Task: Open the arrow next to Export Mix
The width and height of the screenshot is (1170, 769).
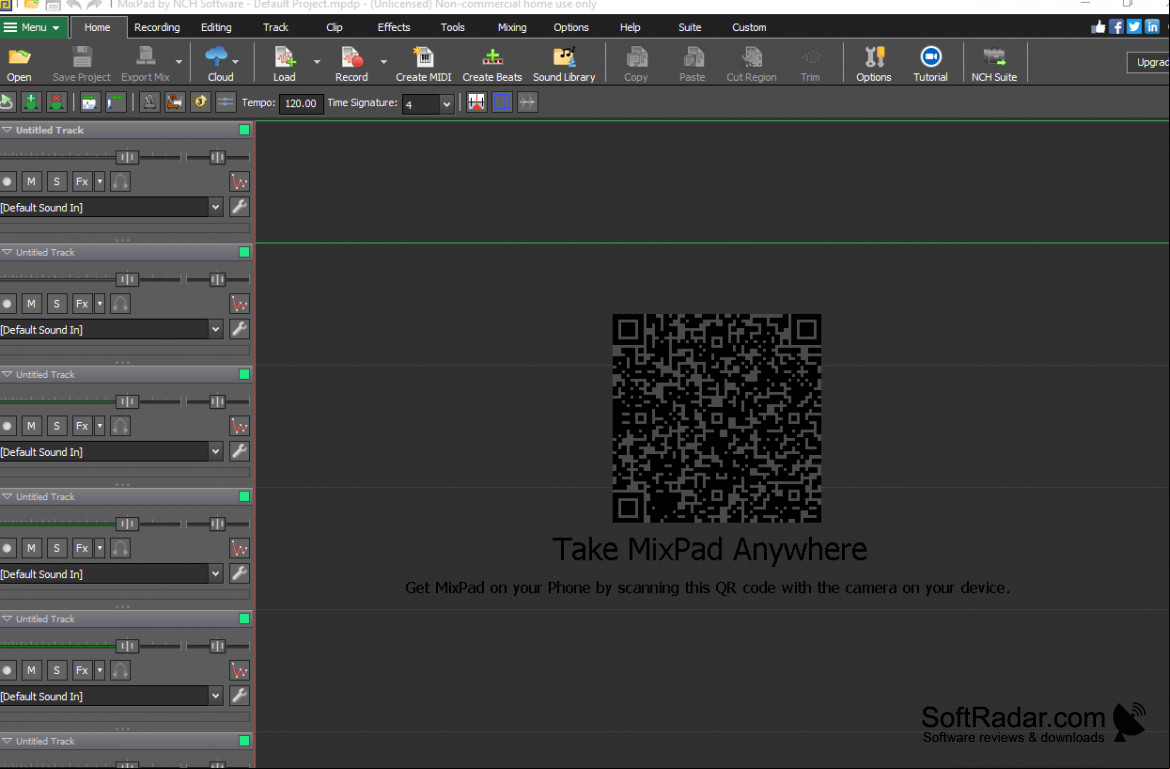Action: click(178, 62)
